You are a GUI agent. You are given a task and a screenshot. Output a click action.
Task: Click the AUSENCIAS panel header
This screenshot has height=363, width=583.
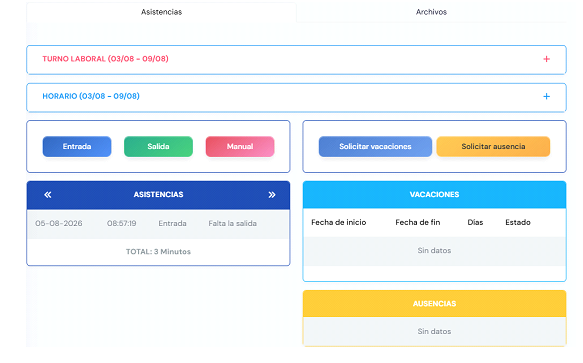click(434, 303)
